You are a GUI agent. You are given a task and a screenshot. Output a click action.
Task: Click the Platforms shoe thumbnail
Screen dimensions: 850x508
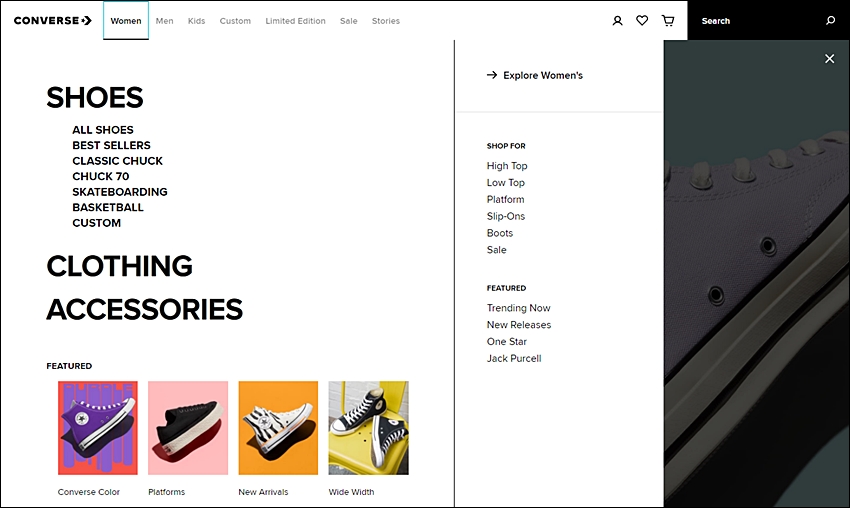point(188,428)
